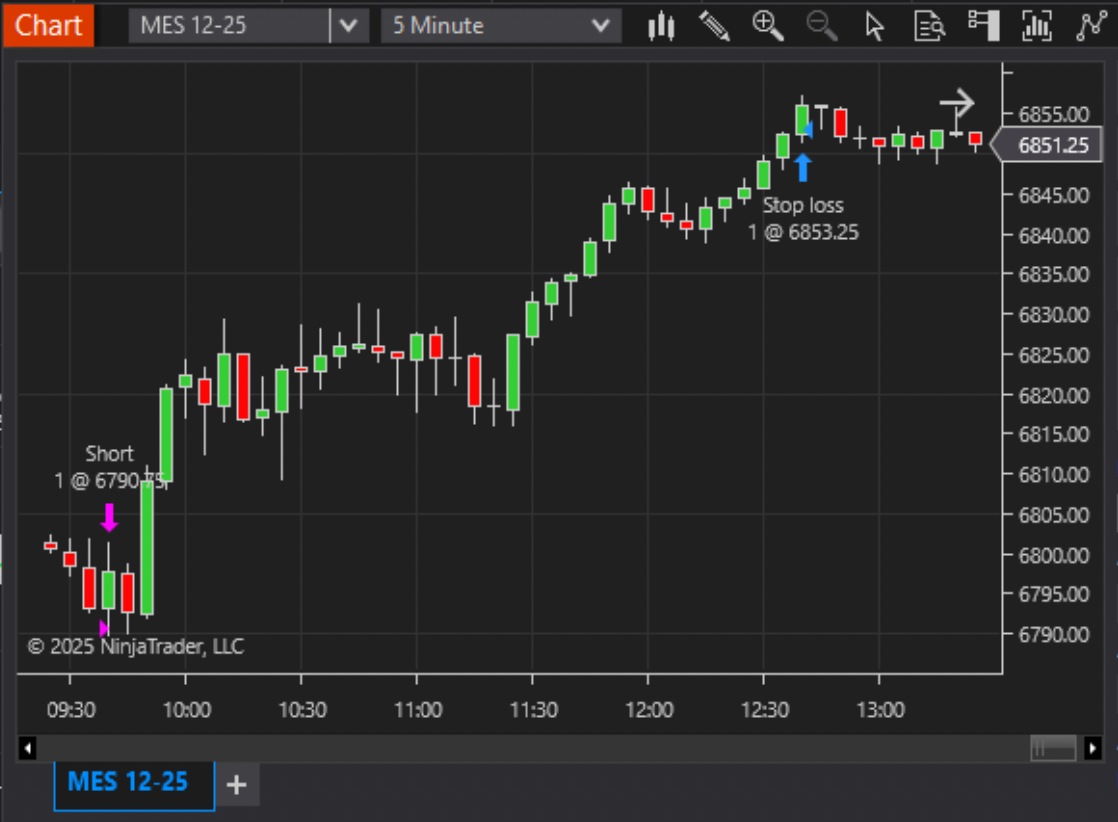Select the cursor pointer tool
Screen dimensions: 1118x822
click(x=874, y=26)
